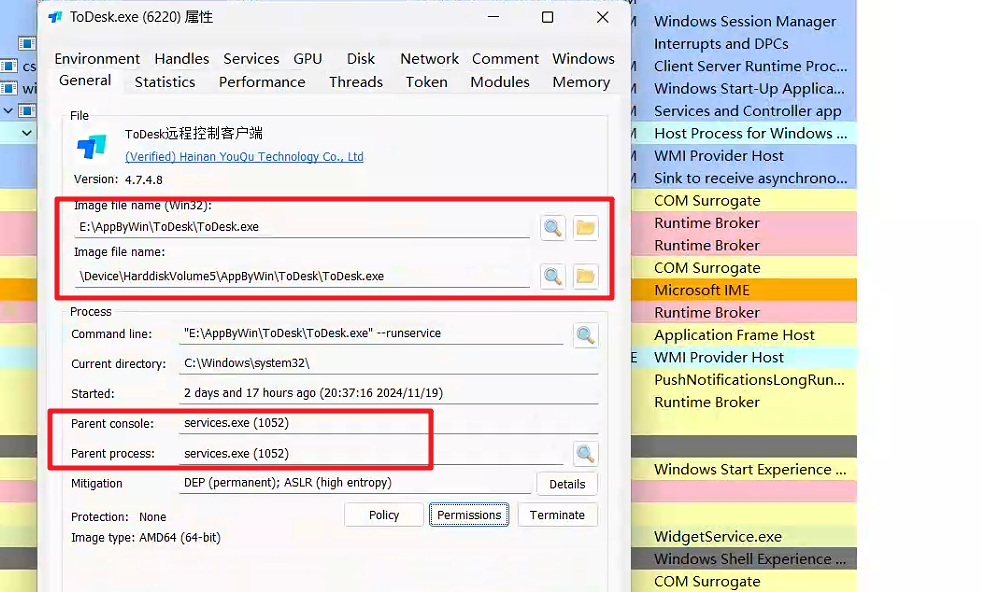This screenshot has width=981, height=592.
Task: Switch to the Modules tab
Action: (500, 82)
